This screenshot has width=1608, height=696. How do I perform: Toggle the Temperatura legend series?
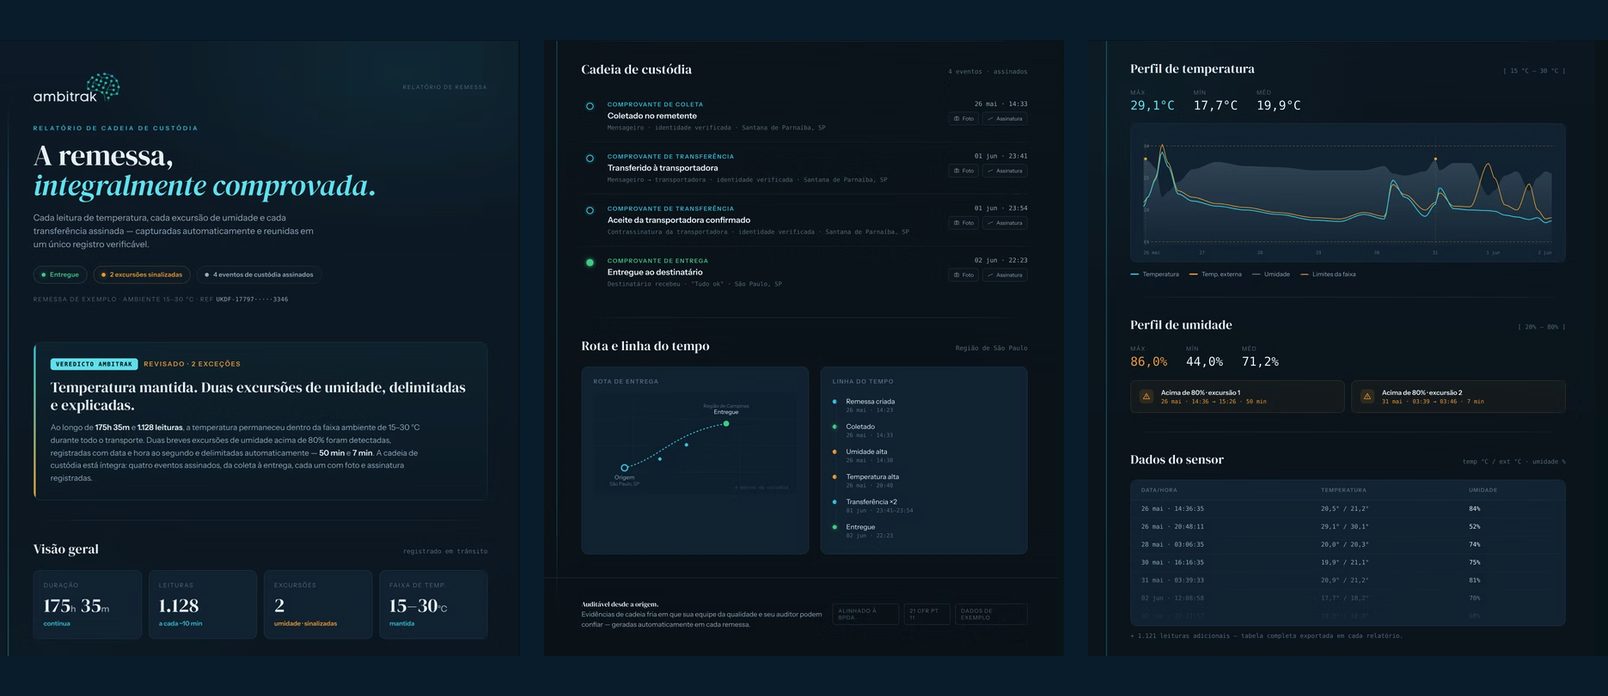tap(1155, 274)
